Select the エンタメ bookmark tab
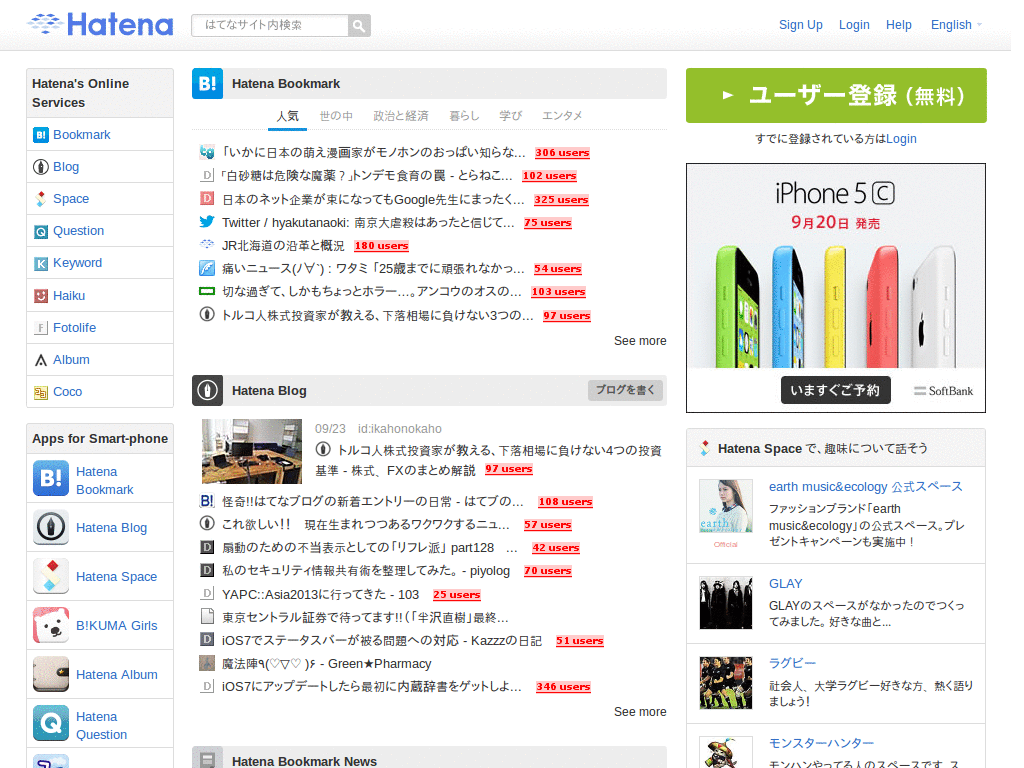 [562, 116]
